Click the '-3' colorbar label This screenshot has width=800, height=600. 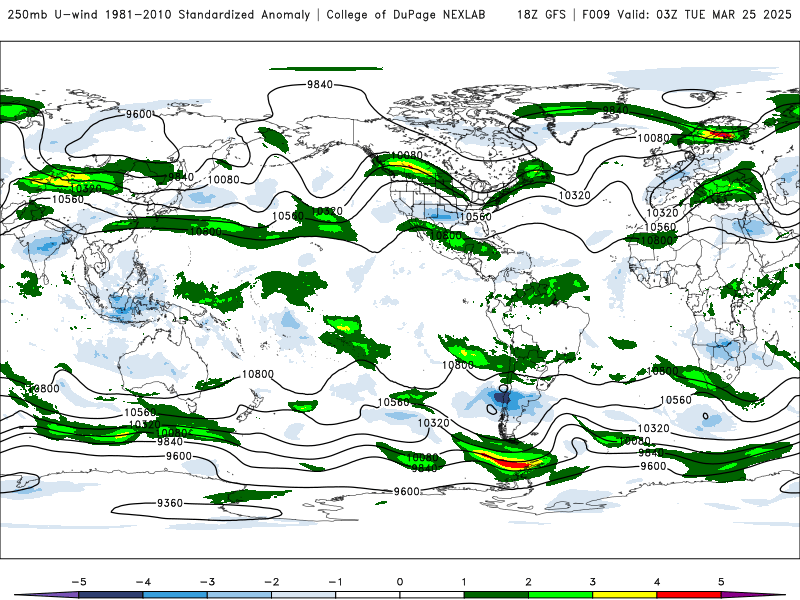207,582
